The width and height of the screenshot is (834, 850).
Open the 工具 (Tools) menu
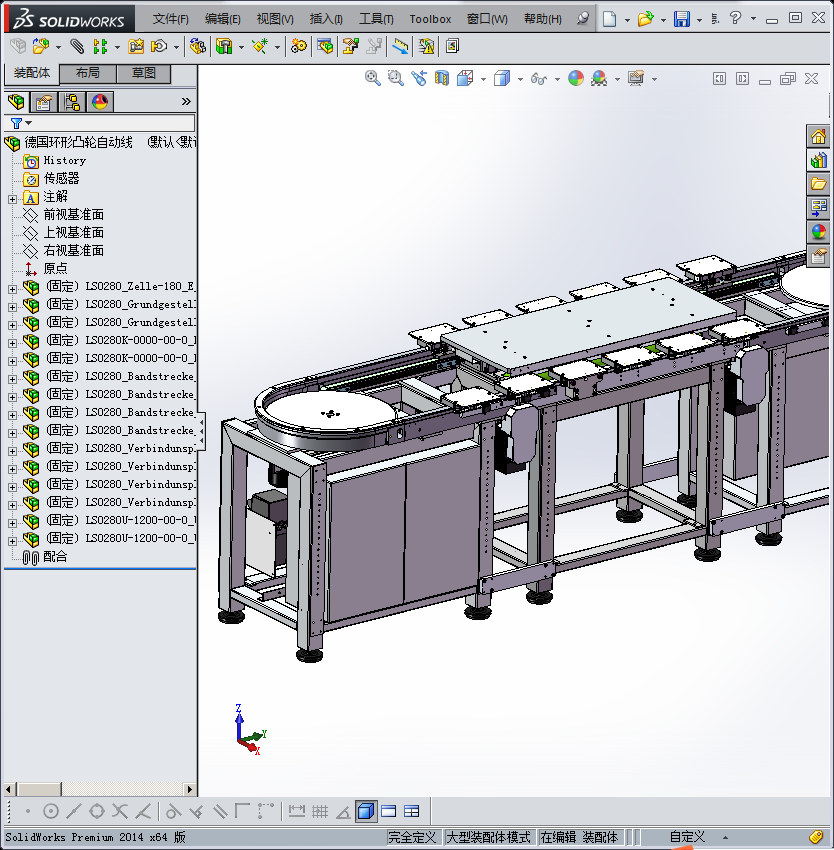(376, 19)
